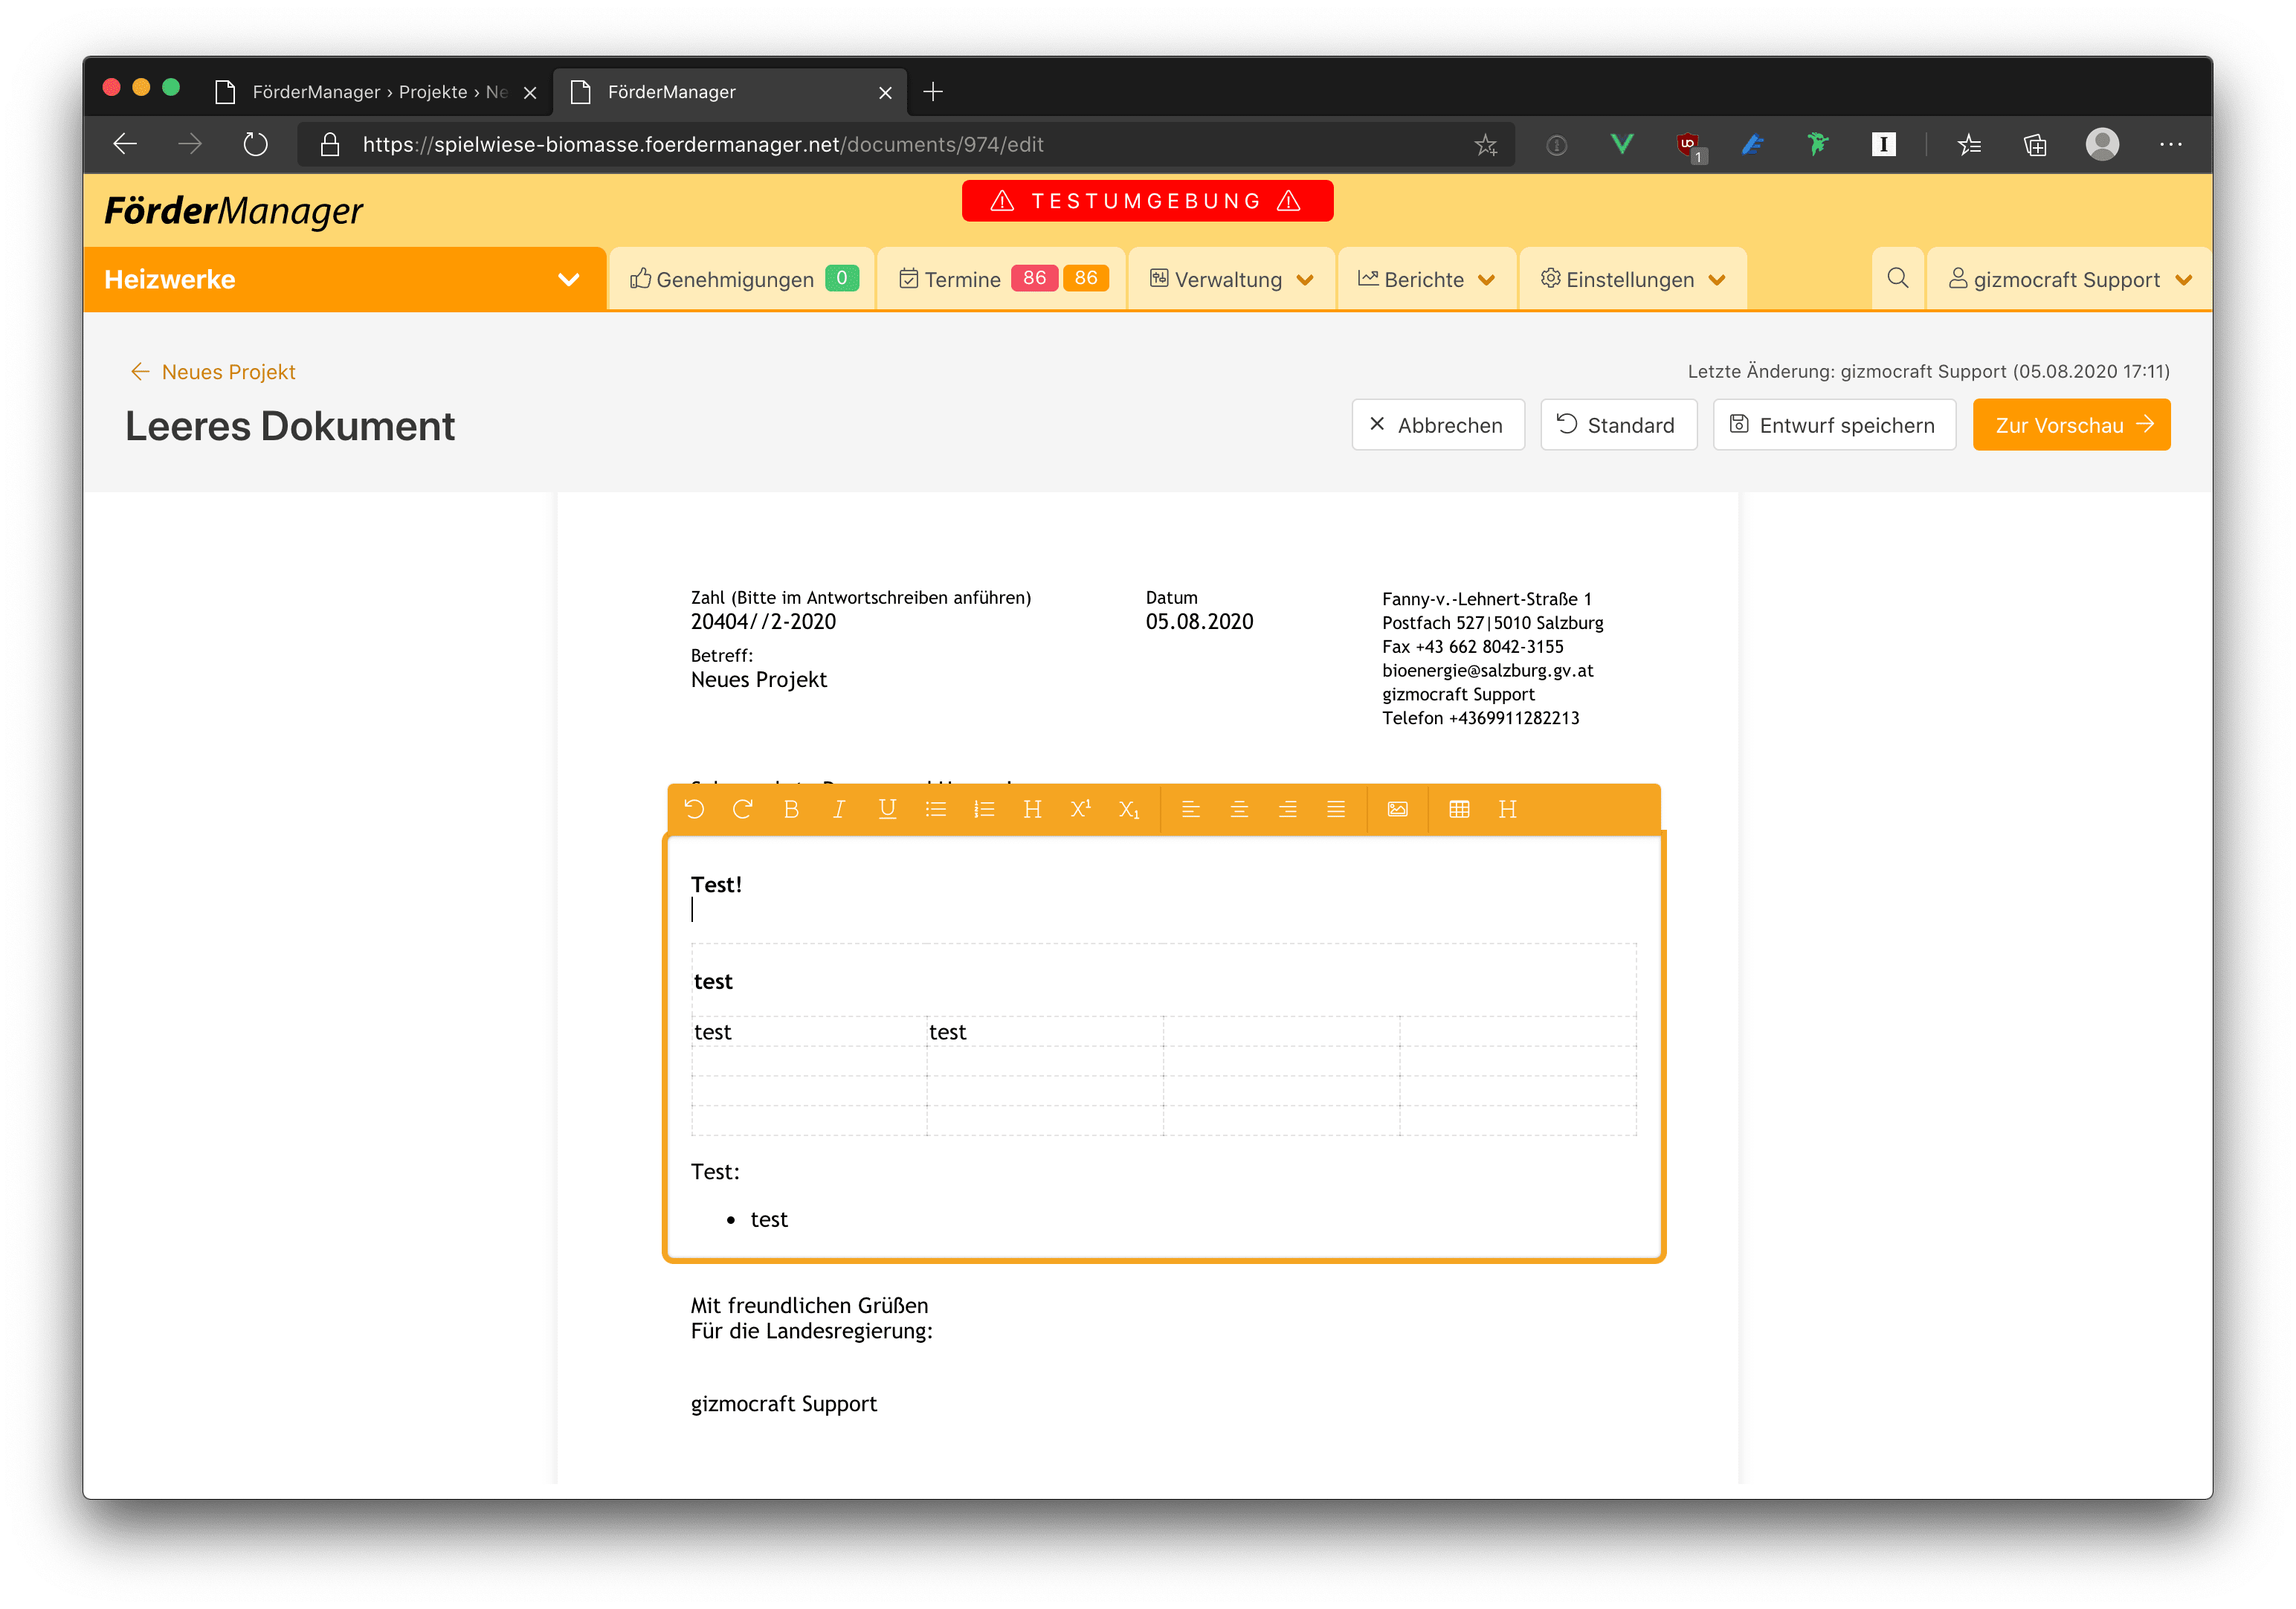Click the last H icon in editor toolbar
This screenshot has height=1609, width=2296.
pos(1508,809)
